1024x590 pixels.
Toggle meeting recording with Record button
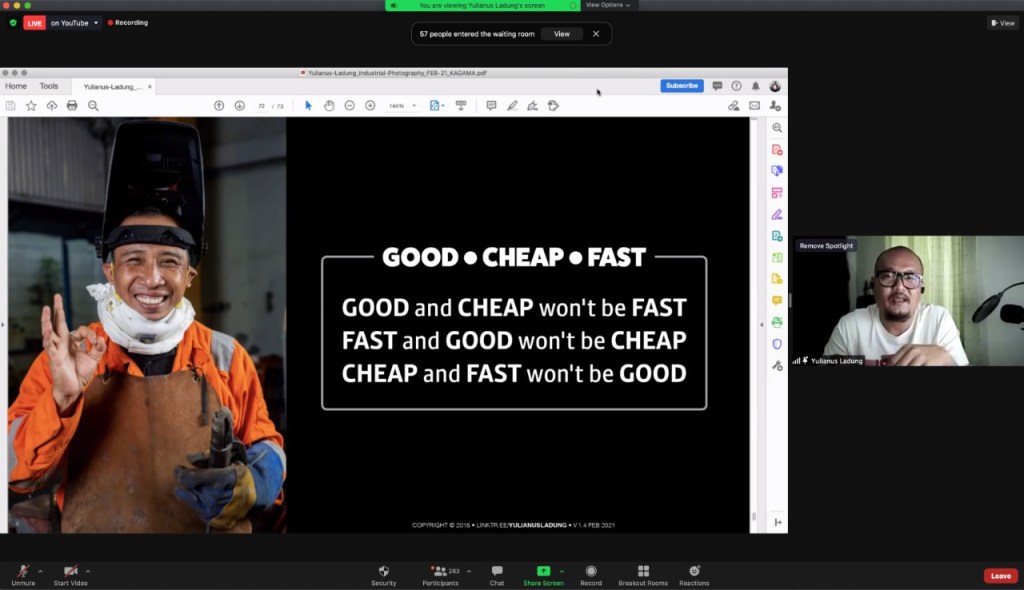coord(591,572)
